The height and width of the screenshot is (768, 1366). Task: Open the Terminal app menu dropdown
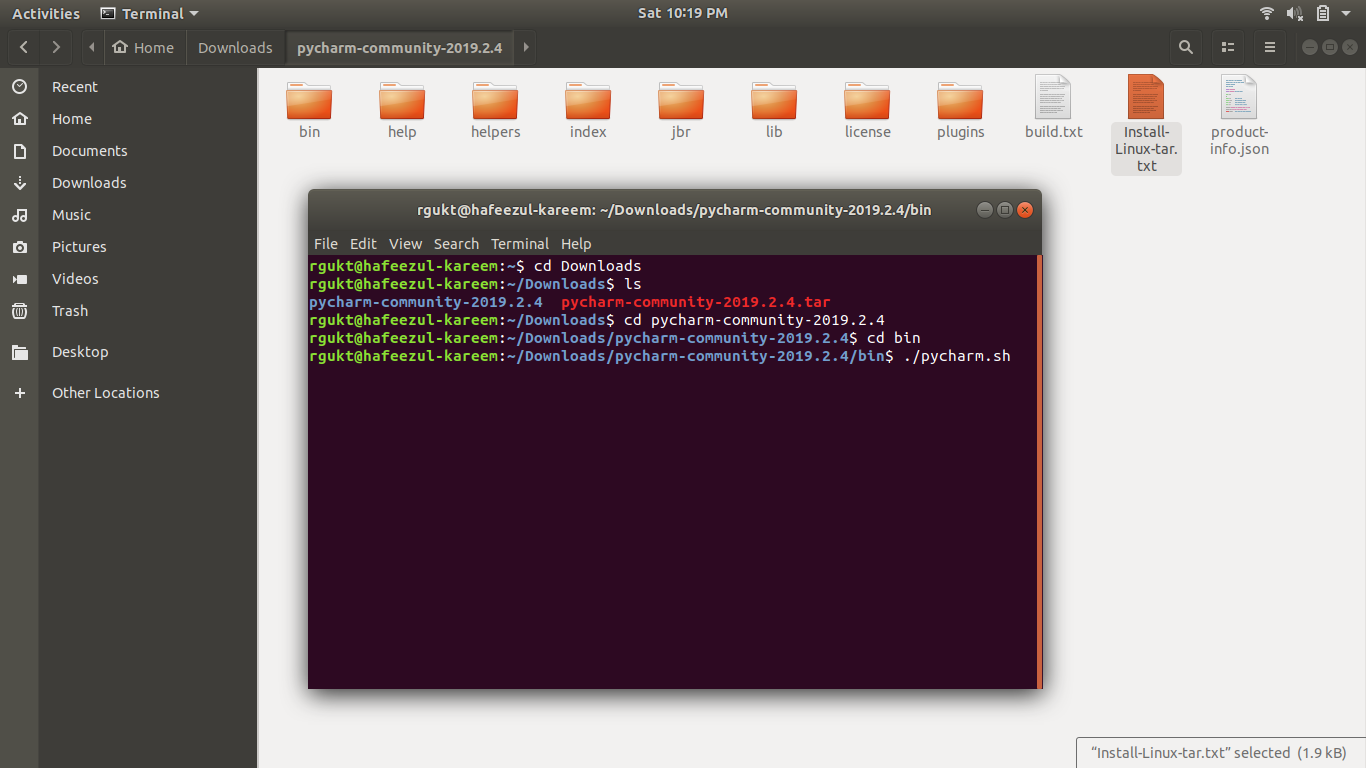point(150,13)
